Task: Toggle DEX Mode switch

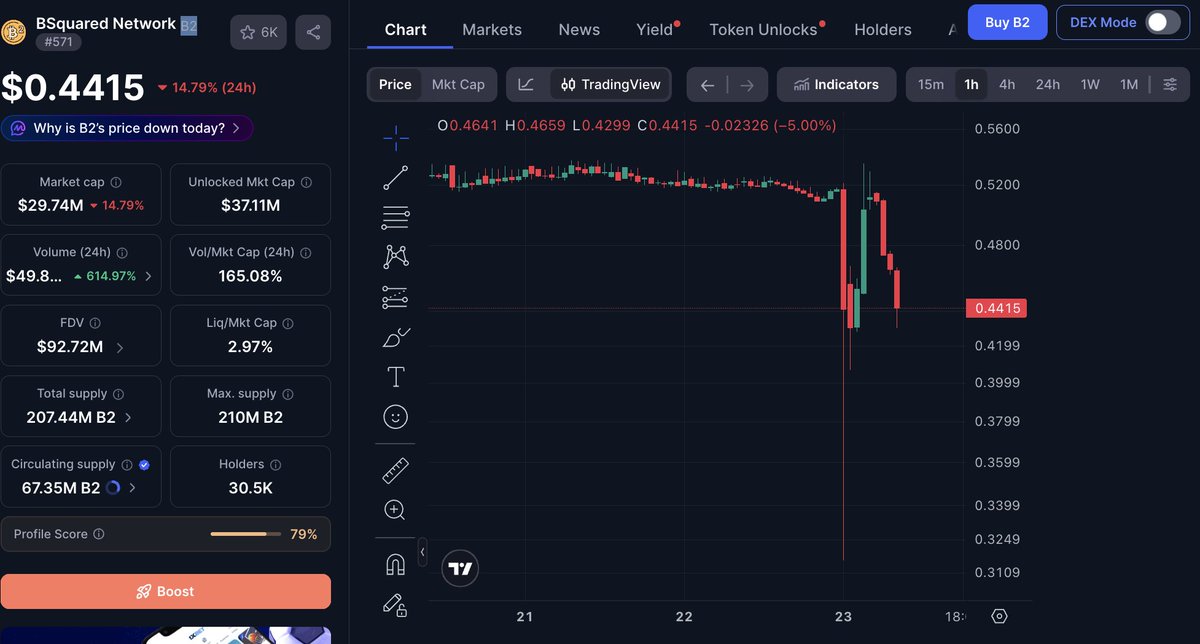Action: coord(1163,22)
